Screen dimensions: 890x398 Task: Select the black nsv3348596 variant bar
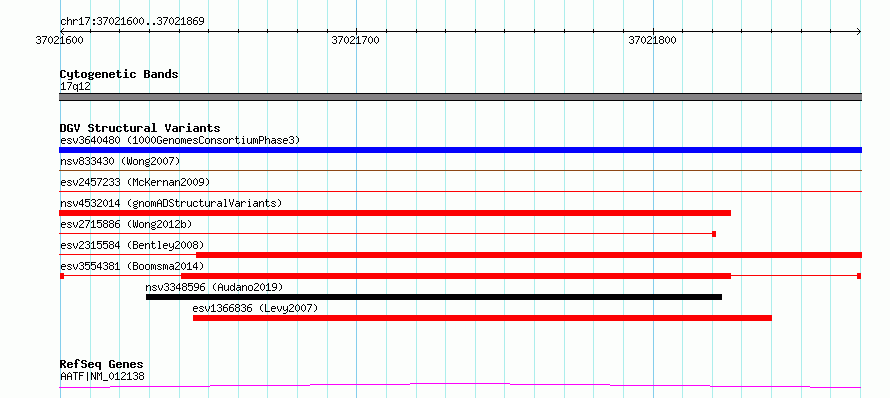coord(434,297)
